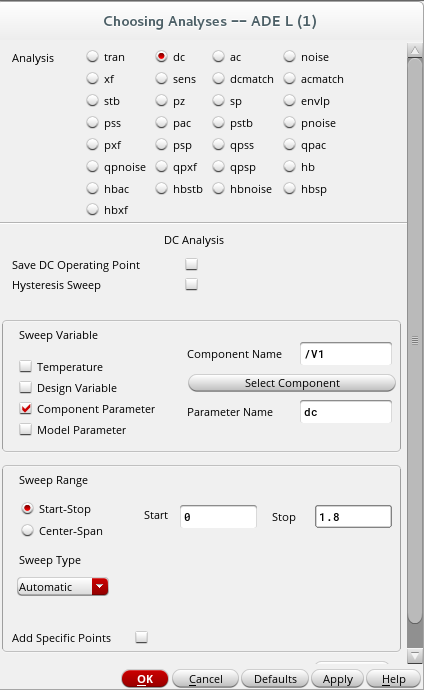Select the tran analysis radio button
This screenshot has height=690, width=424.
click(x=92, y=57)
